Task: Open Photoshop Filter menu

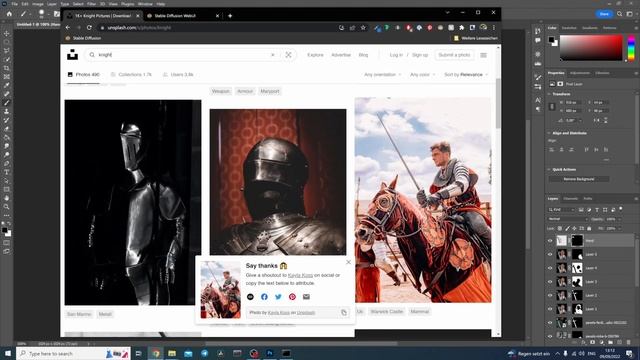Action: (91, 4)
